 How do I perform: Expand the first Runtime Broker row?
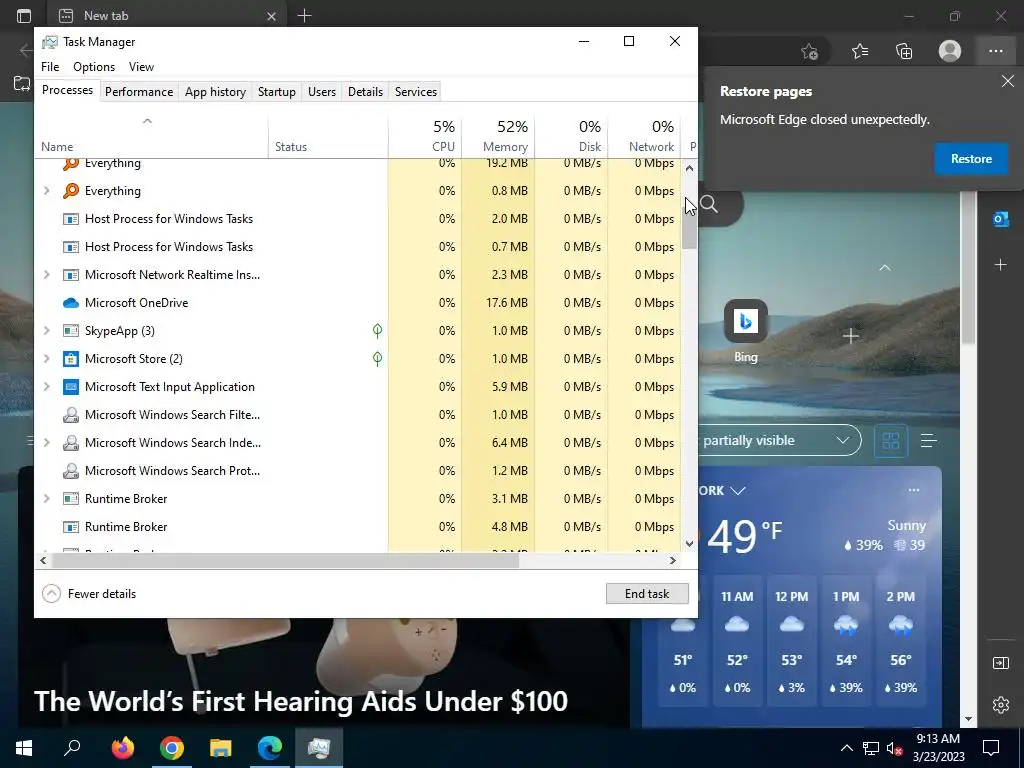tap(46, 499)
